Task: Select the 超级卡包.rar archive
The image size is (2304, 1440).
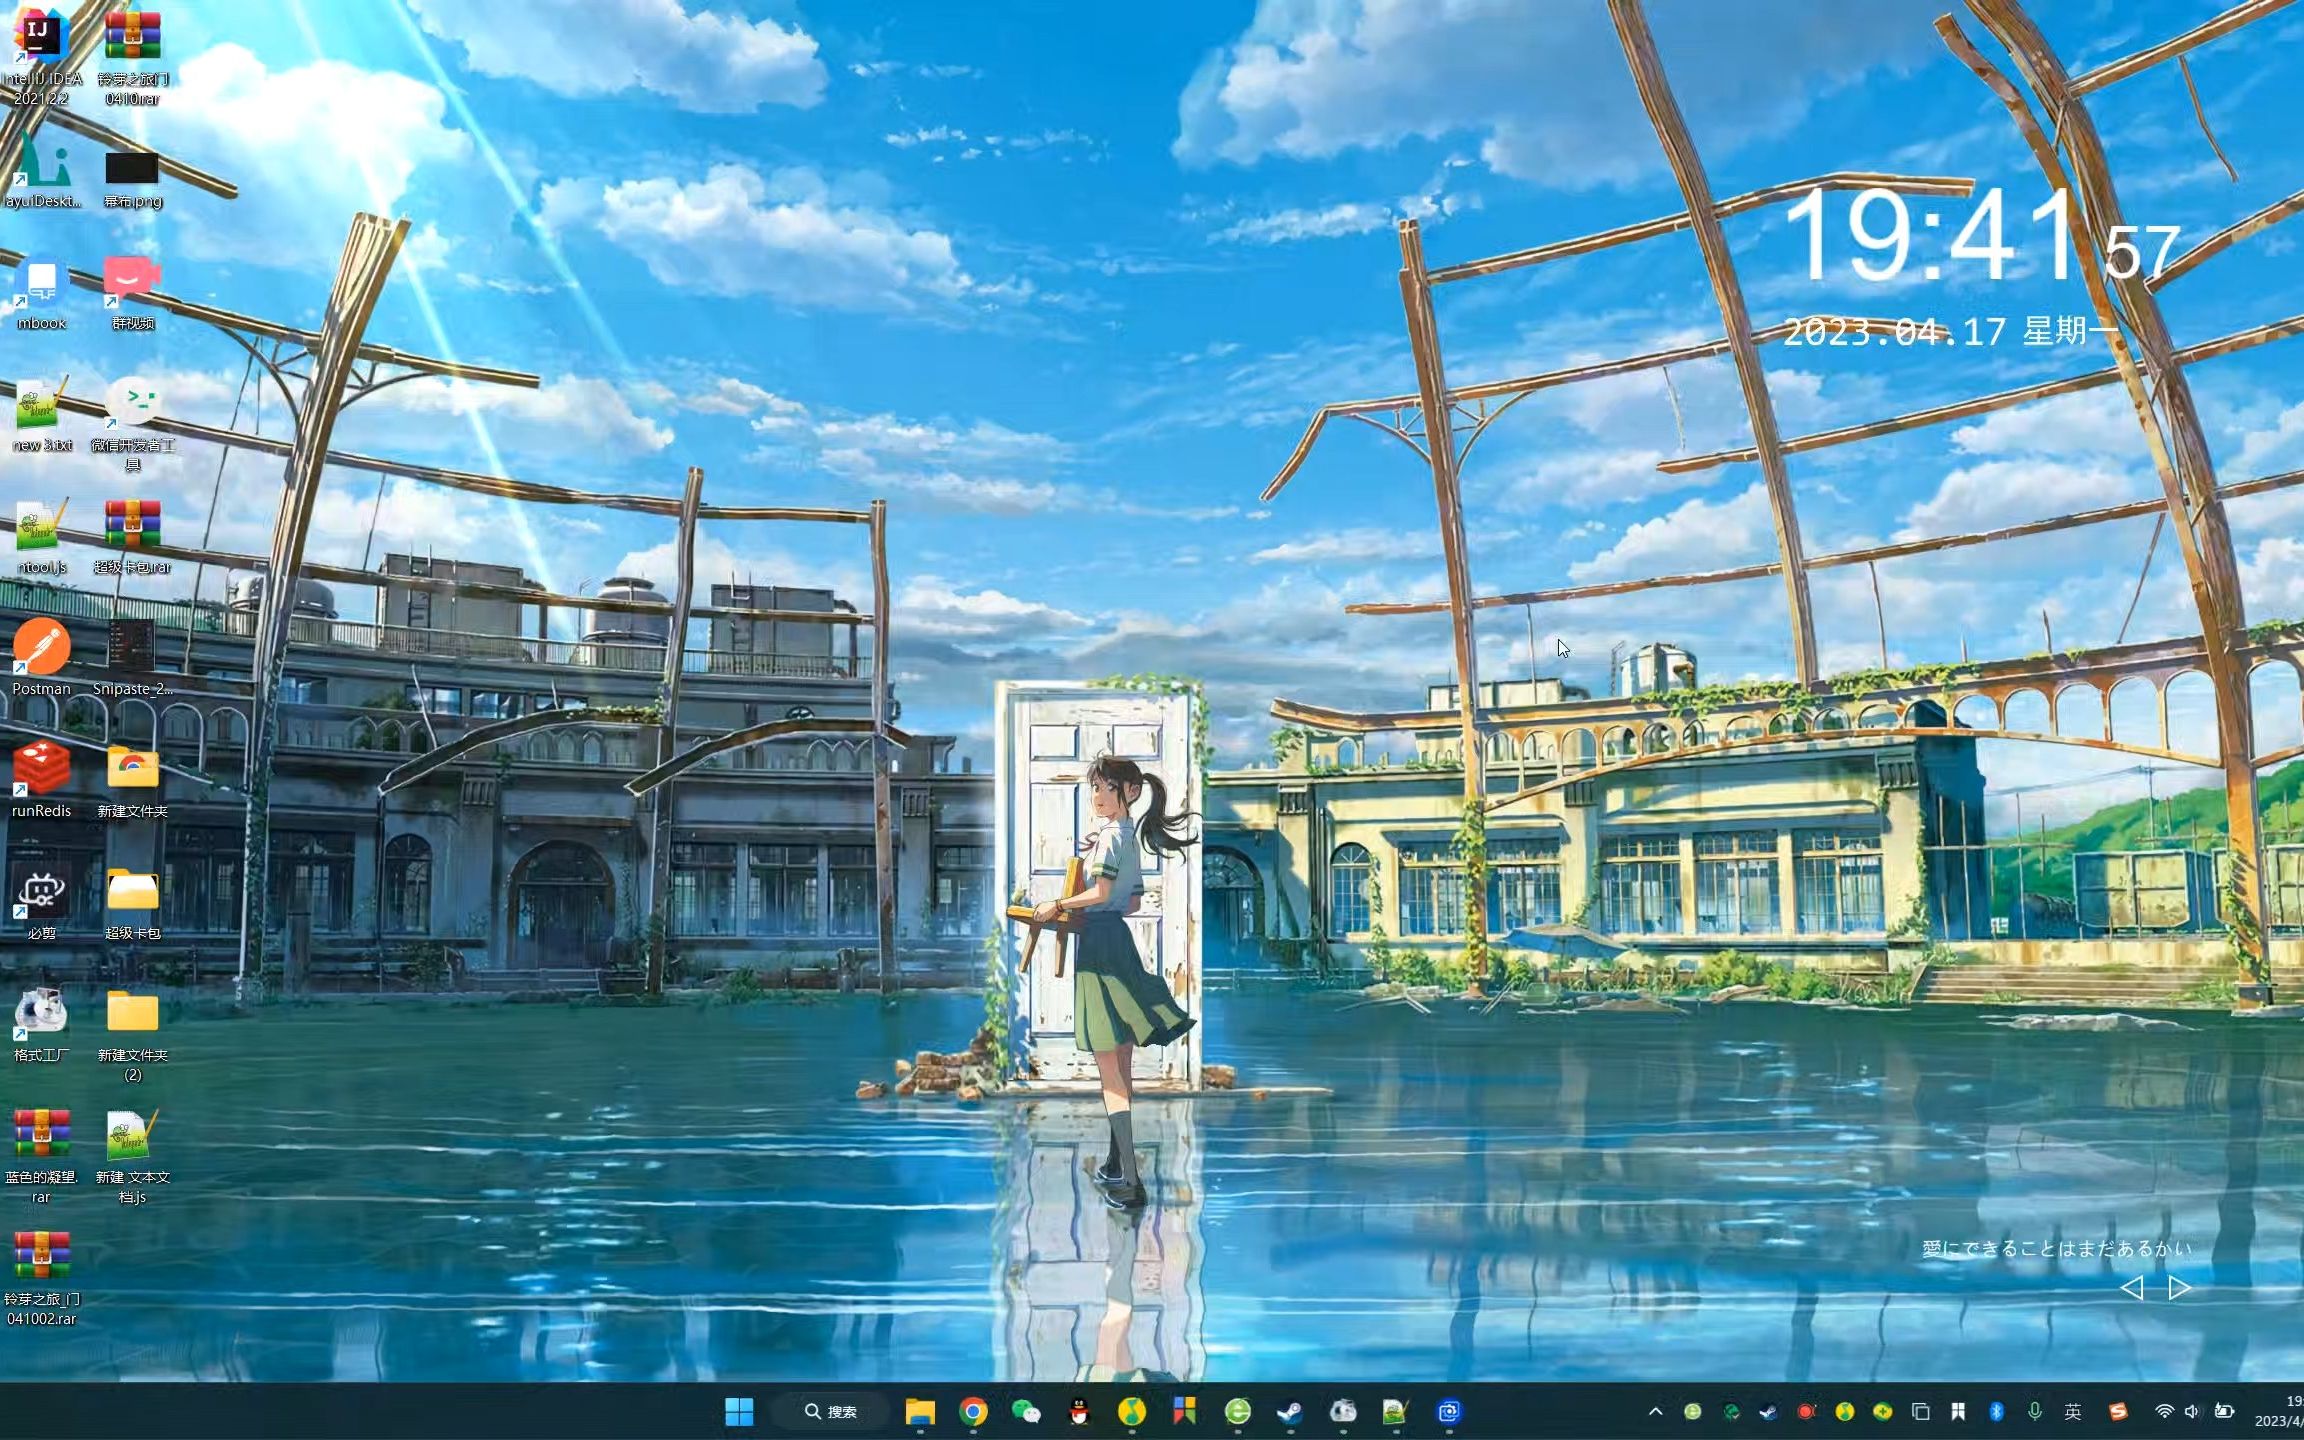Action: [132, 538]
